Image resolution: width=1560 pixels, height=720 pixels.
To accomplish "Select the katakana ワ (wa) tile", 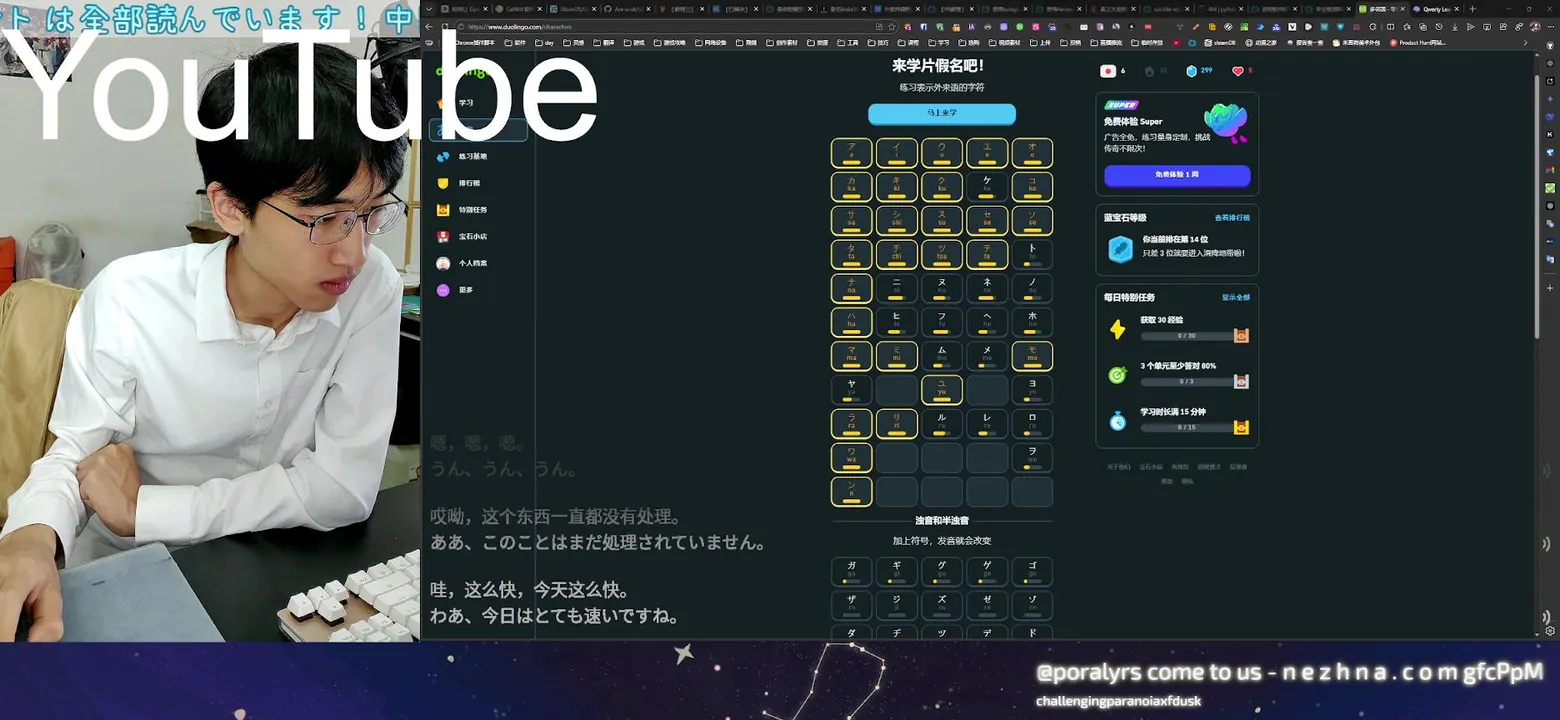I will [851, 457].
